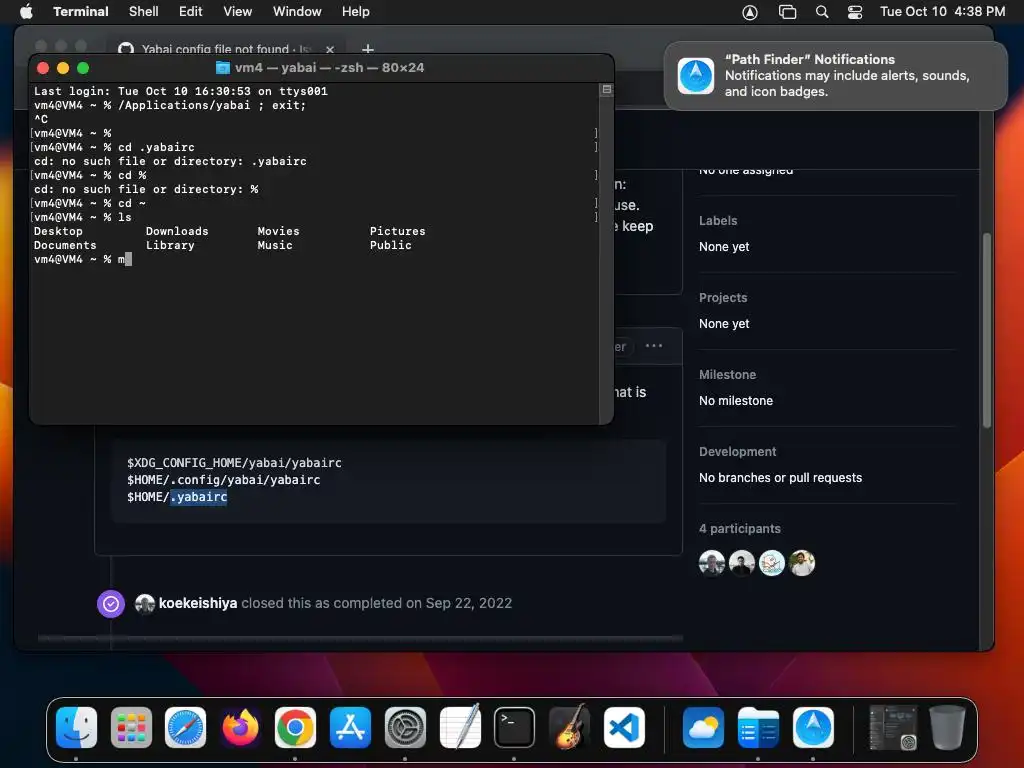Click the Sep 22, 2022 date link

[469, 603]
